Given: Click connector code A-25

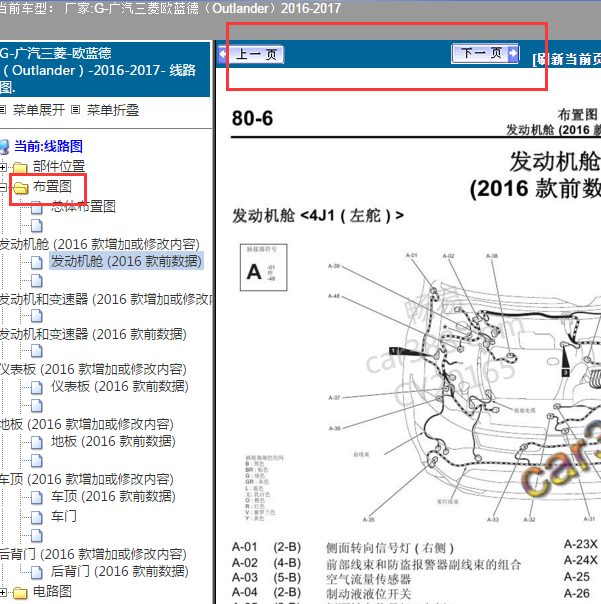Looking at the screenshot, I should click(x=577, y=577).
